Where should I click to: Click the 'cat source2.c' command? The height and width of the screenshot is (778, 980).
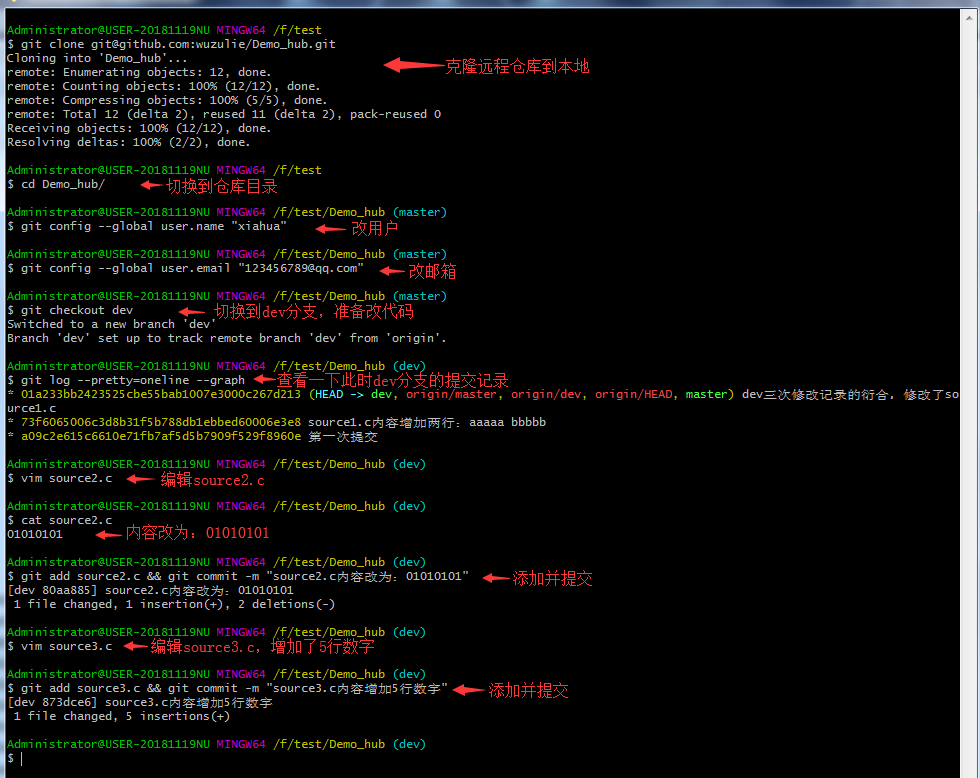pos(66,520)
